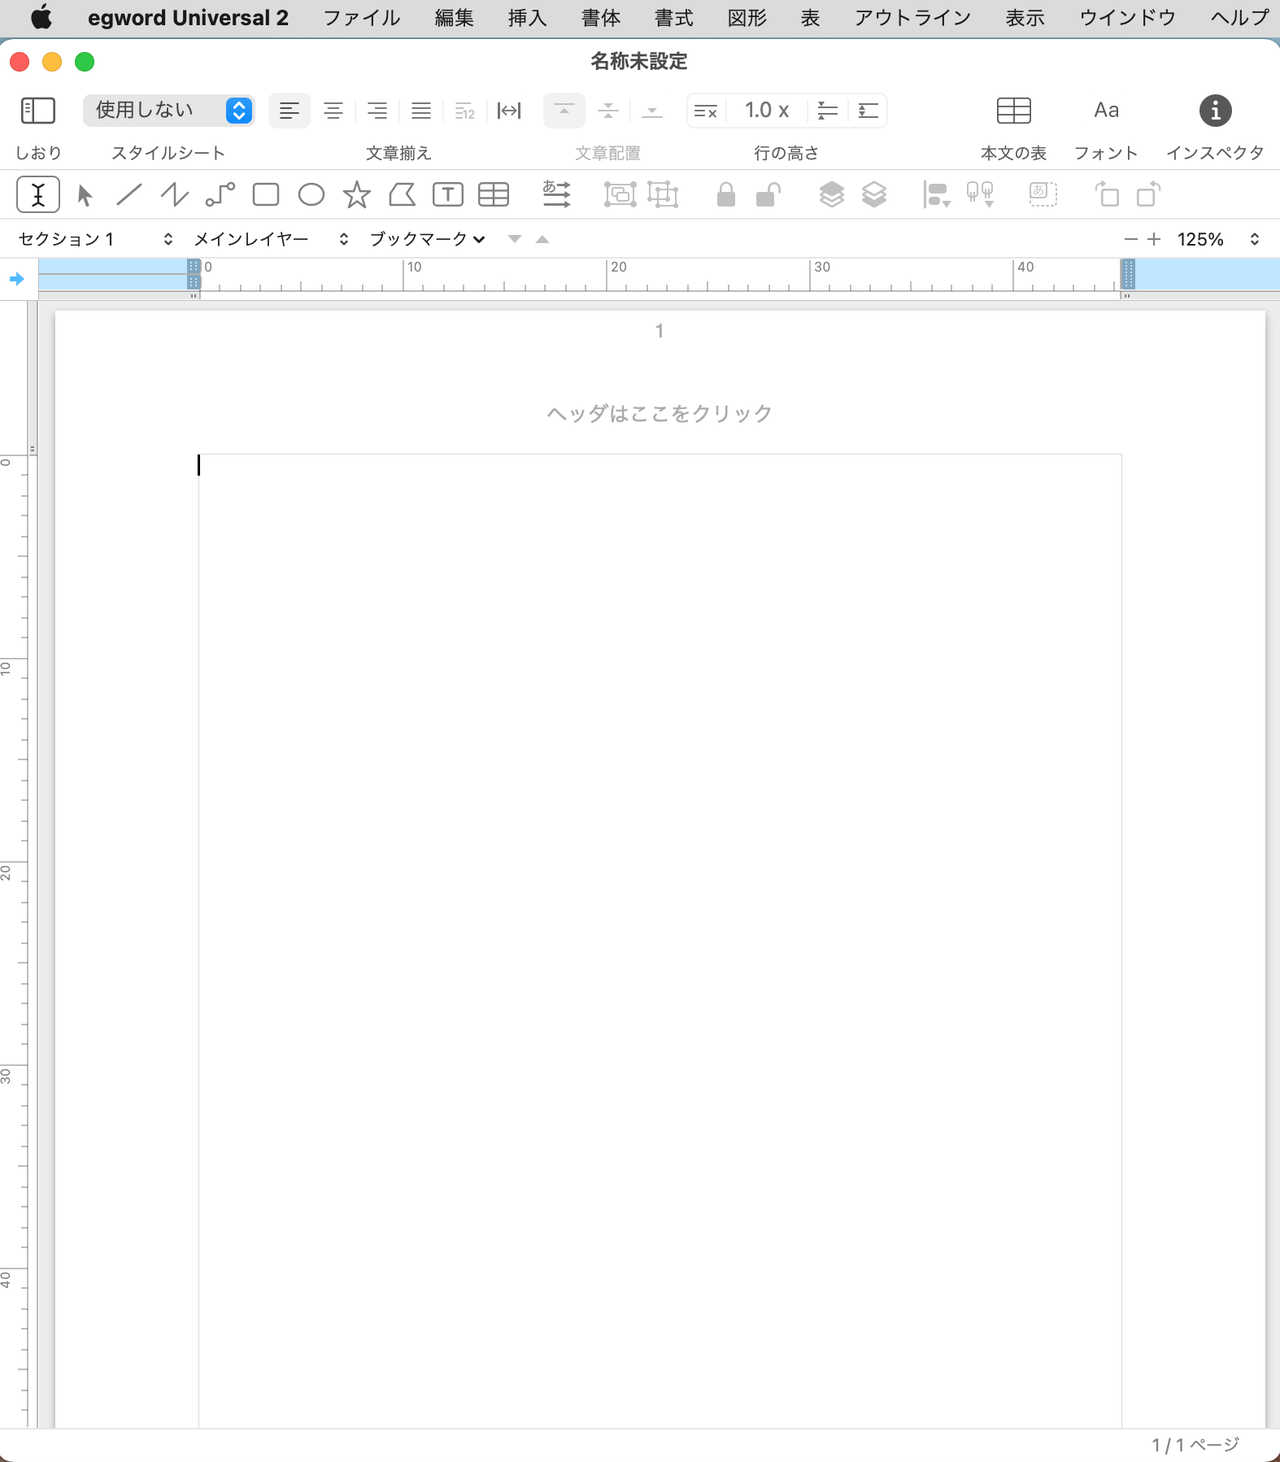
Task: Open the distribute objects dropdown icon
Action: pos(980,194)
